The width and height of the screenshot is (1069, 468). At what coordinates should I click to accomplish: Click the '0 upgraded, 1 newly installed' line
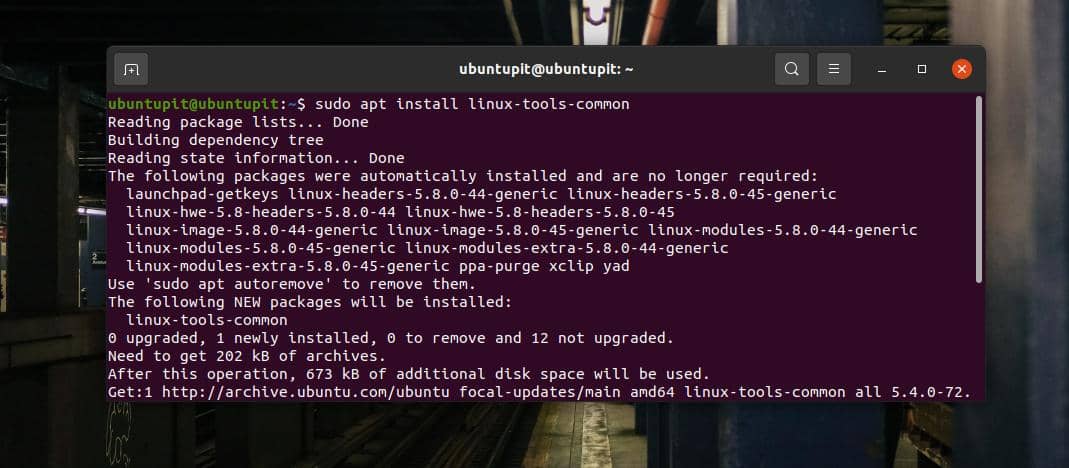point(390,338)
